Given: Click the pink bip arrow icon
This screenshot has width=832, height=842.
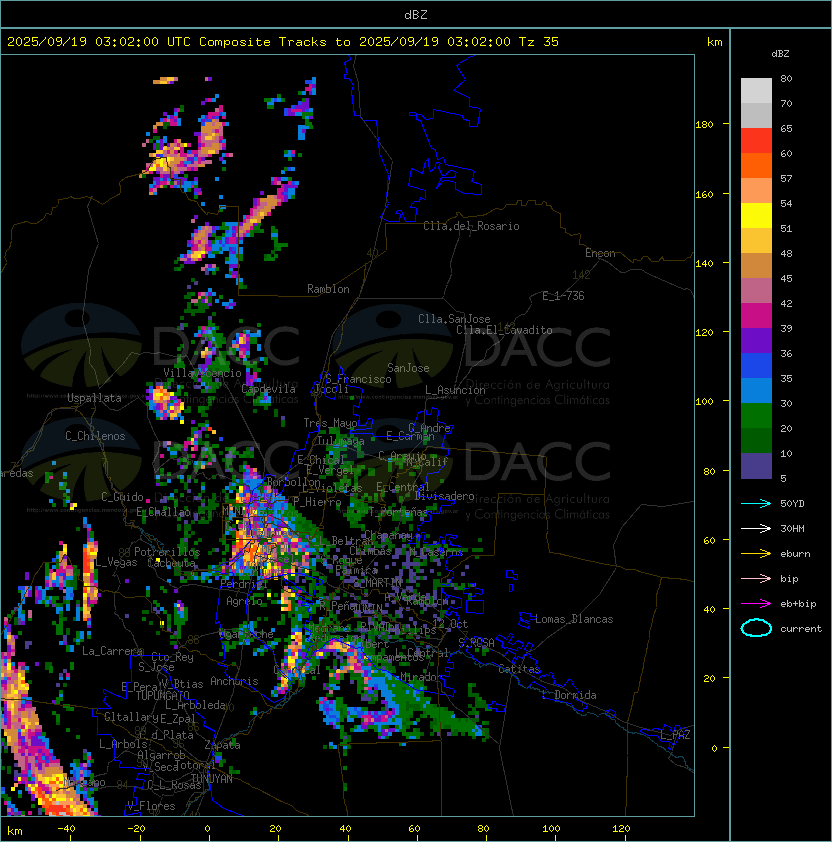Looking at the screenshot, I should (x=756, y=578).
